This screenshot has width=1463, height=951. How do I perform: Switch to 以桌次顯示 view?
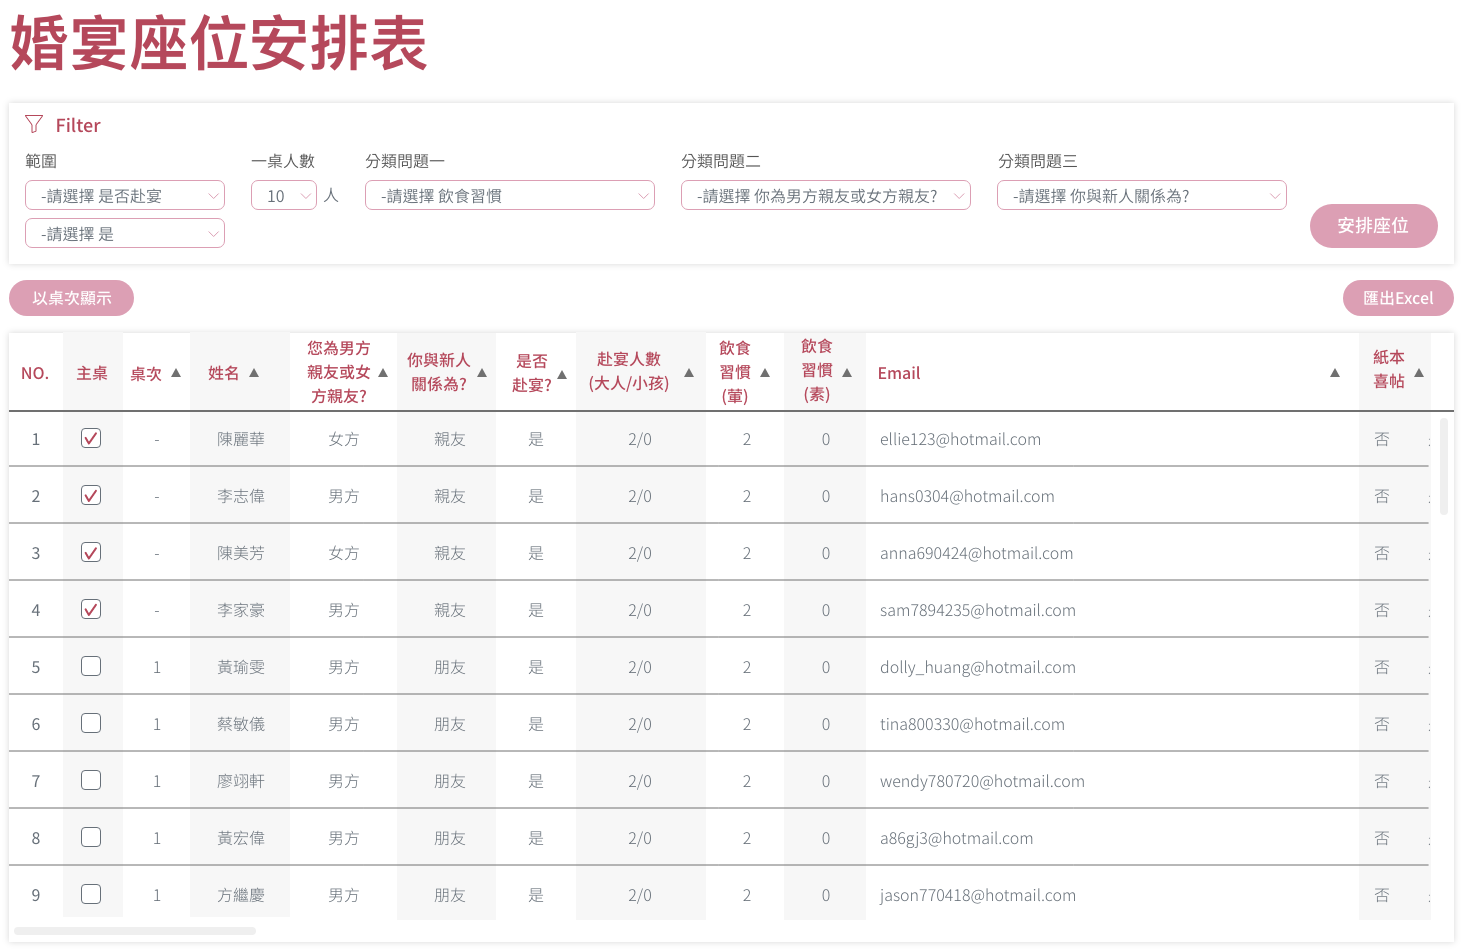pos(71,298)
